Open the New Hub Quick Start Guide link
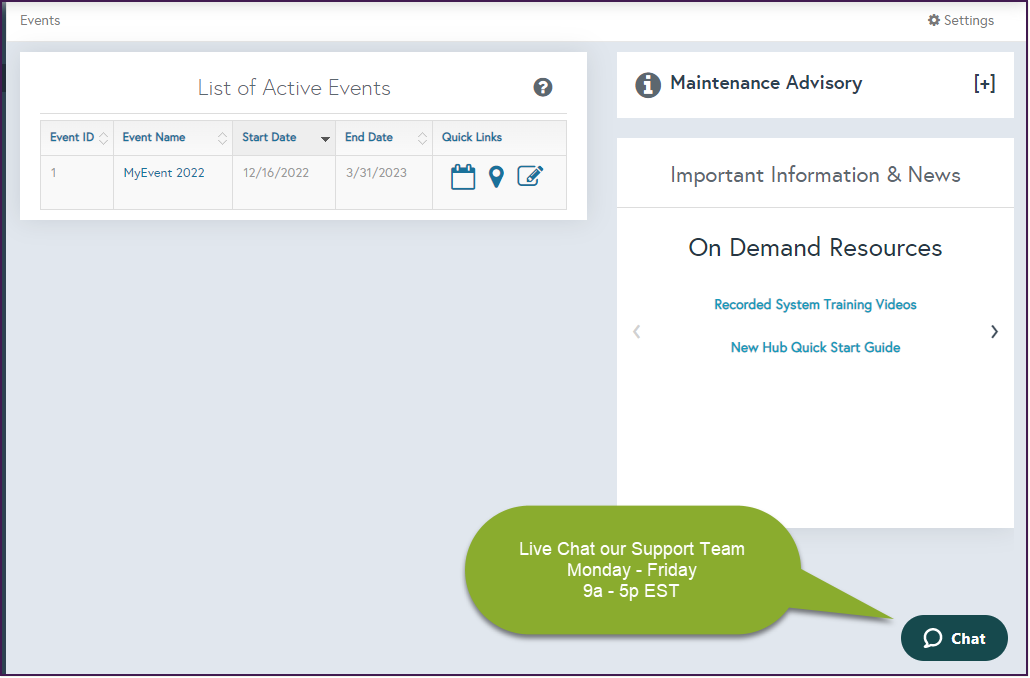Screen dimensions: 1030x678 click(x=815, y=348)
